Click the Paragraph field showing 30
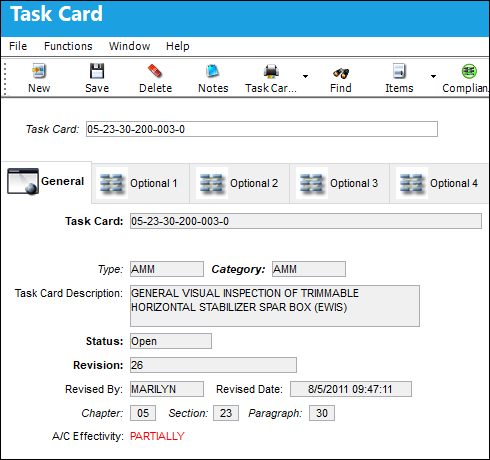Screen dimensions: 490x460 [x=322, y=413]
